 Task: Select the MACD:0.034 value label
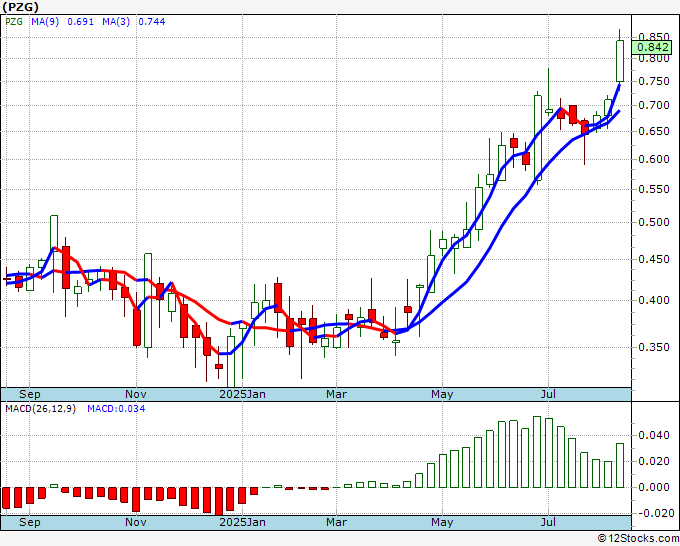[x=116, y=409]
